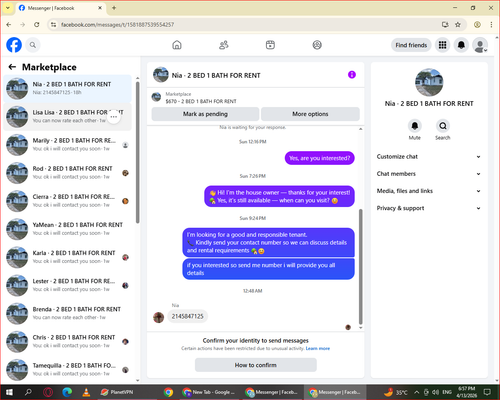The image size is (500, 400).
Task: Open the taskbar volume icon
Action: 435,392
